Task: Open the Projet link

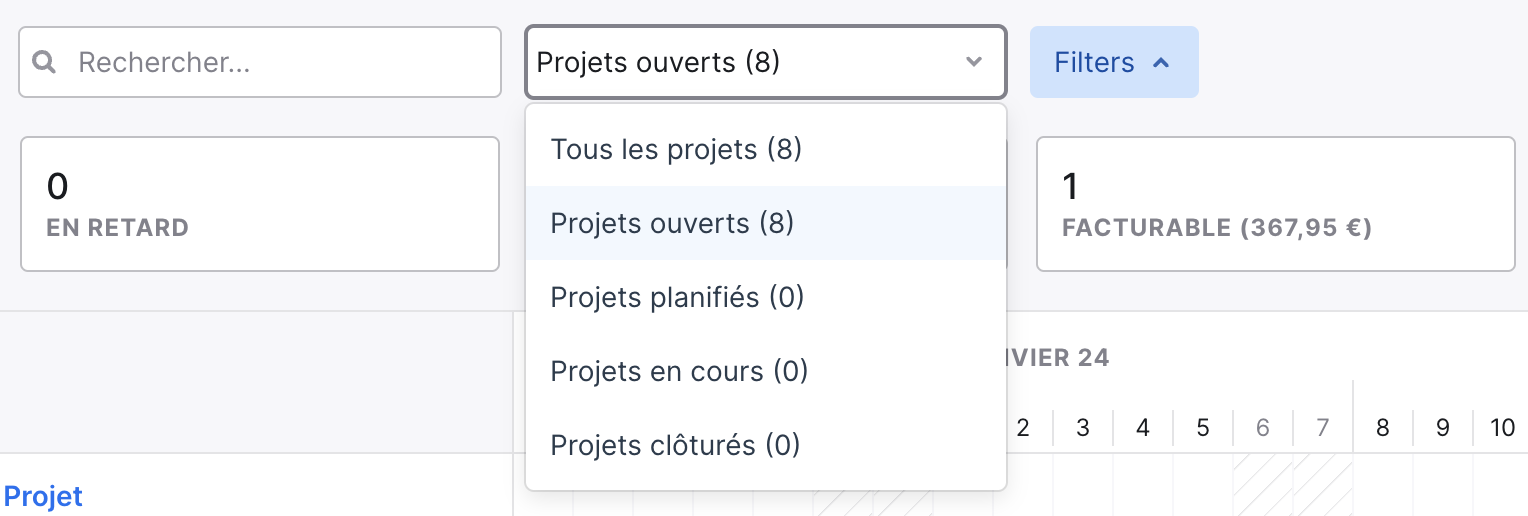Action: (x=43, y=496)
